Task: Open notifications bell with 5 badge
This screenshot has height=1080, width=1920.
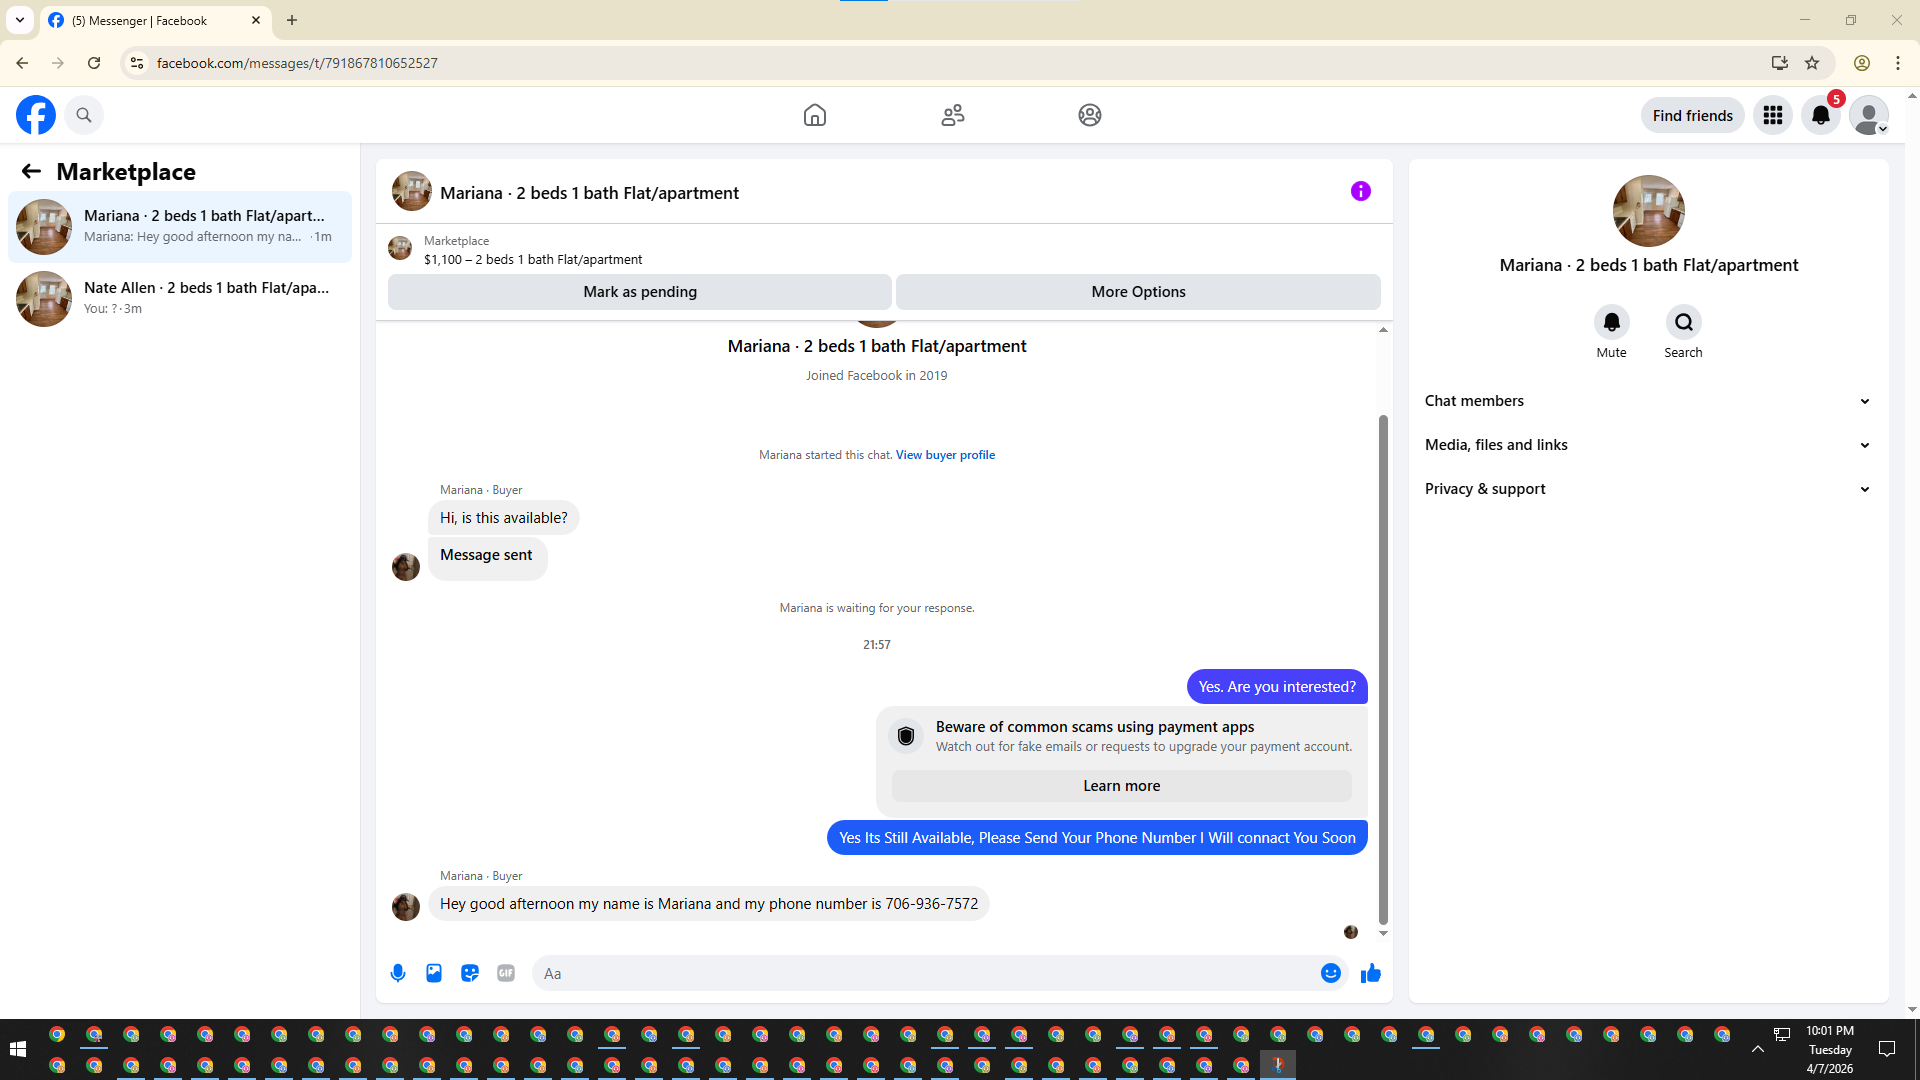Action: pos(1821,115)
